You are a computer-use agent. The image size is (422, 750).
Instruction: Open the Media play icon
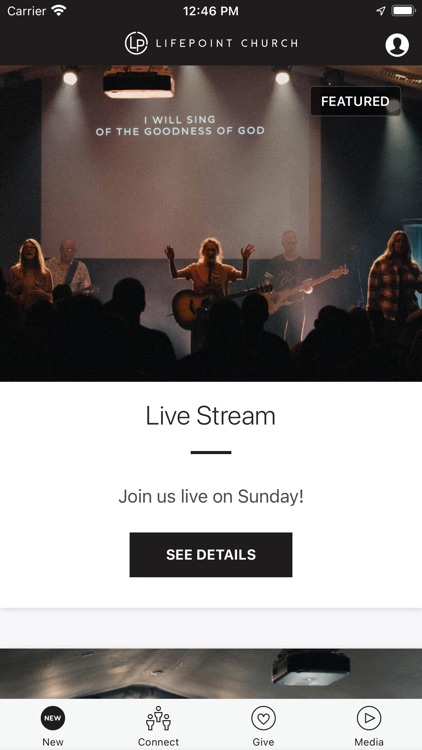tap(369, 718)
